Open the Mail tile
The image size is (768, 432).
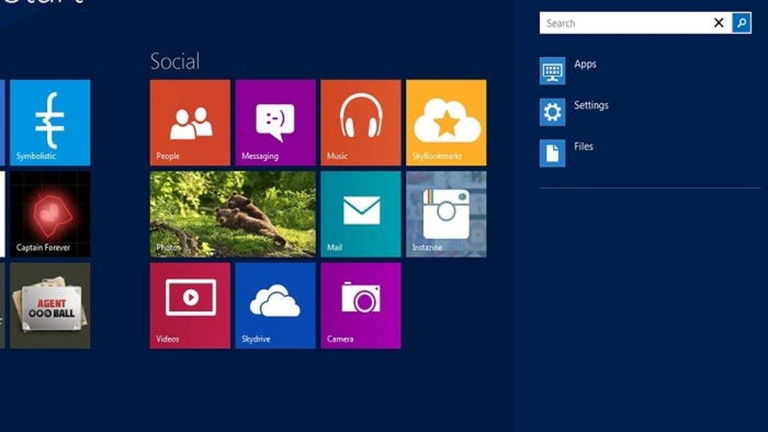tap(360, 214)
